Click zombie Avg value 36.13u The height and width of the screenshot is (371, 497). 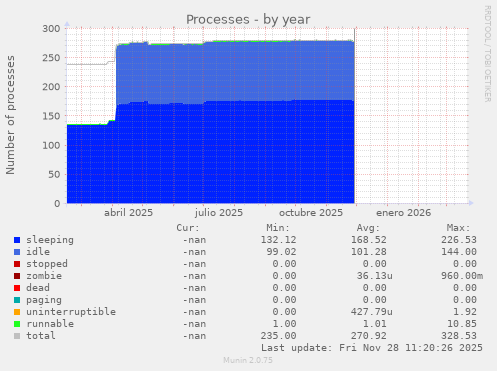[375, 276]
